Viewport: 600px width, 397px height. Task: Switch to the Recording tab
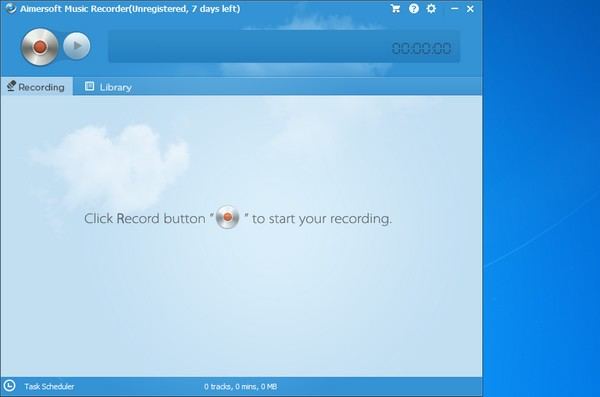pyautogui.click(x=36, y=87)
